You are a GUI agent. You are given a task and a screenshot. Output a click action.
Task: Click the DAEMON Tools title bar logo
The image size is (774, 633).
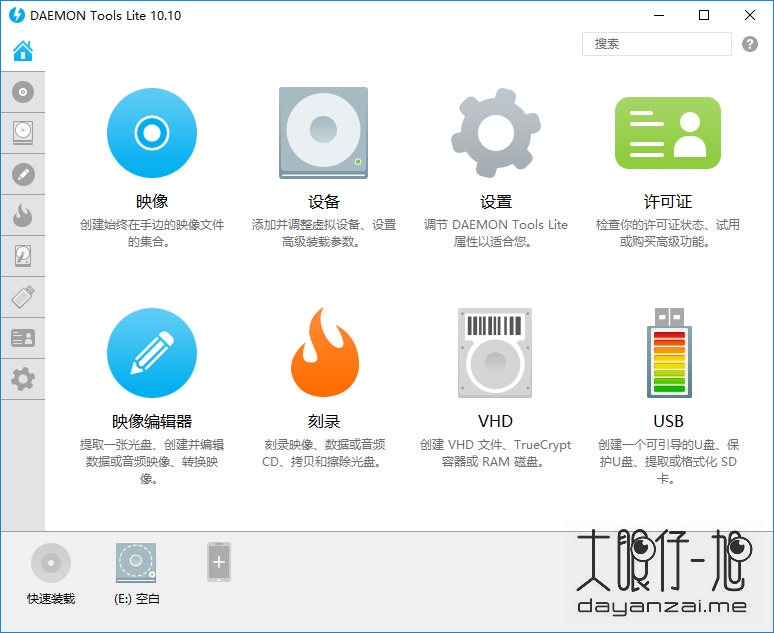point(17,15)
